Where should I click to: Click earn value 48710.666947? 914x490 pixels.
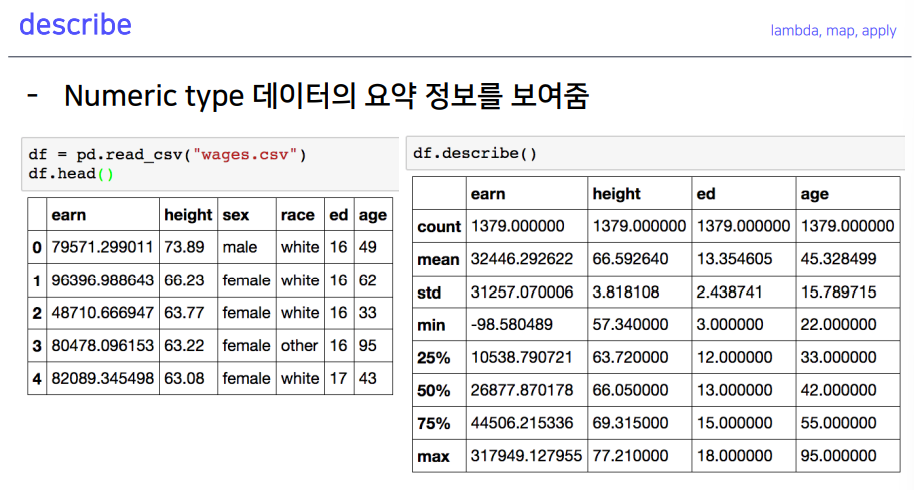pos(102,313)
